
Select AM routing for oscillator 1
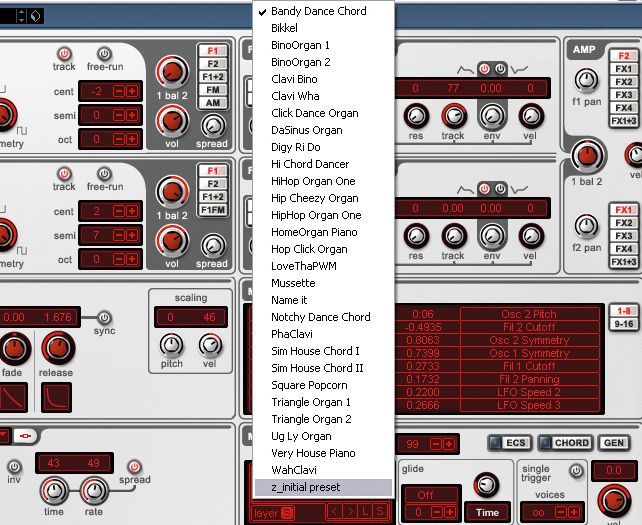pos(213,103)
